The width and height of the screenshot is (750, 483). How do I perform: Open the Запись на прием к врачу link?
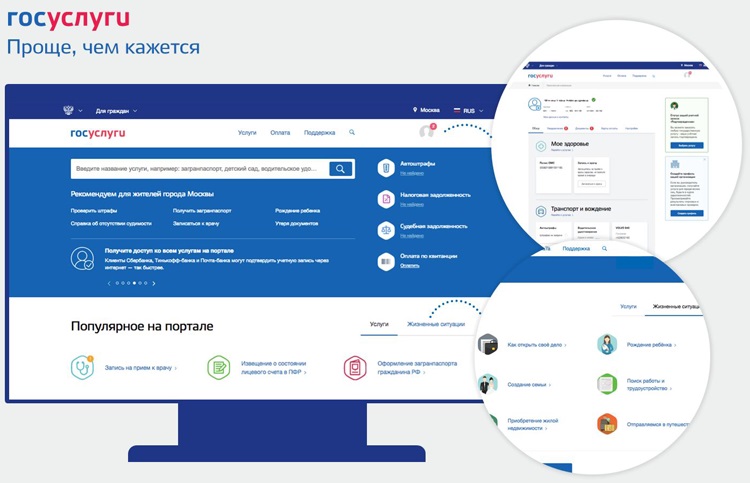click(140, 368)
